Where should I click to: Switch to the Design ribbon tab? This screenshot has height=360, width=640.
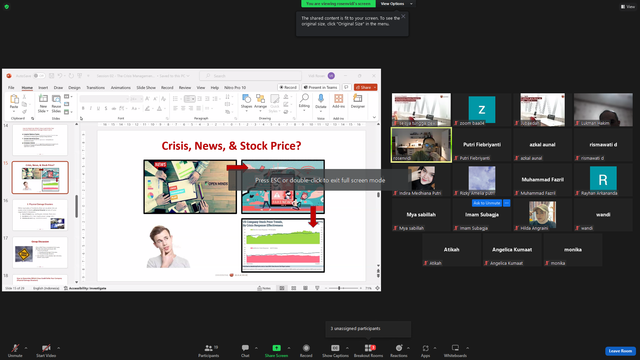point(74,87)
